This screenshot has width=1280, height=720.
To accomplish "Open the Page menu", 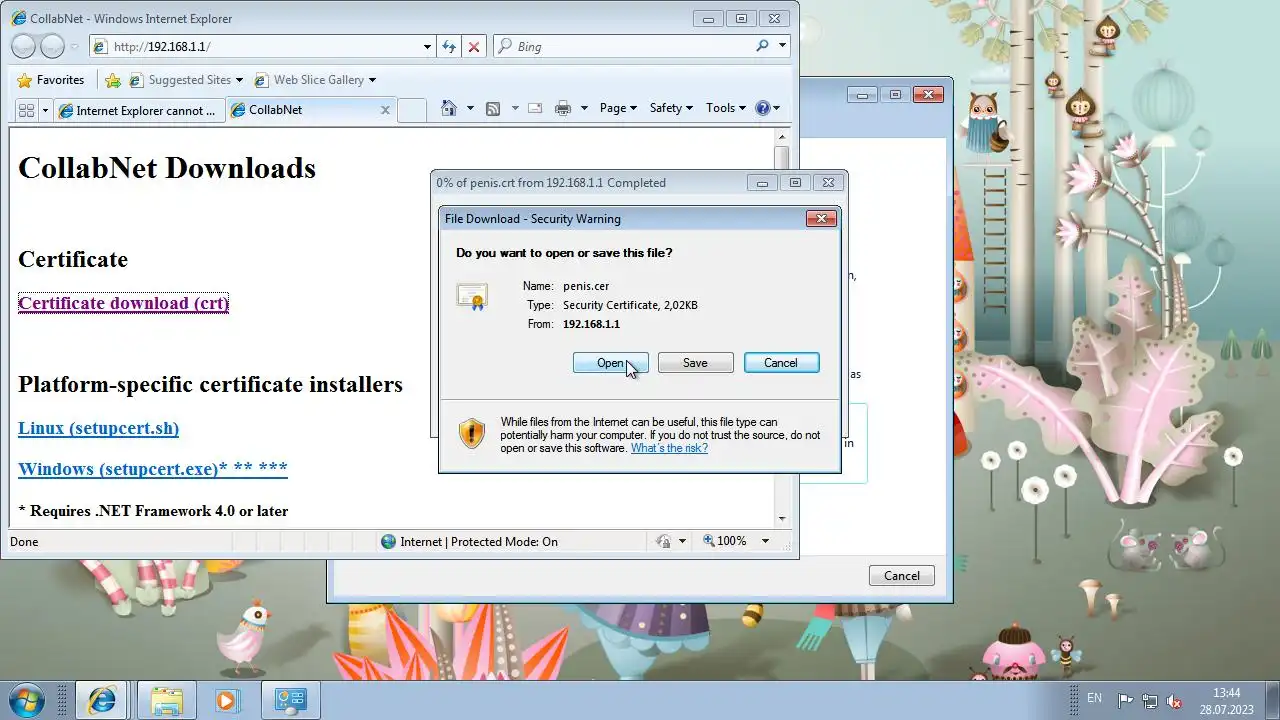I will [618, 108].
